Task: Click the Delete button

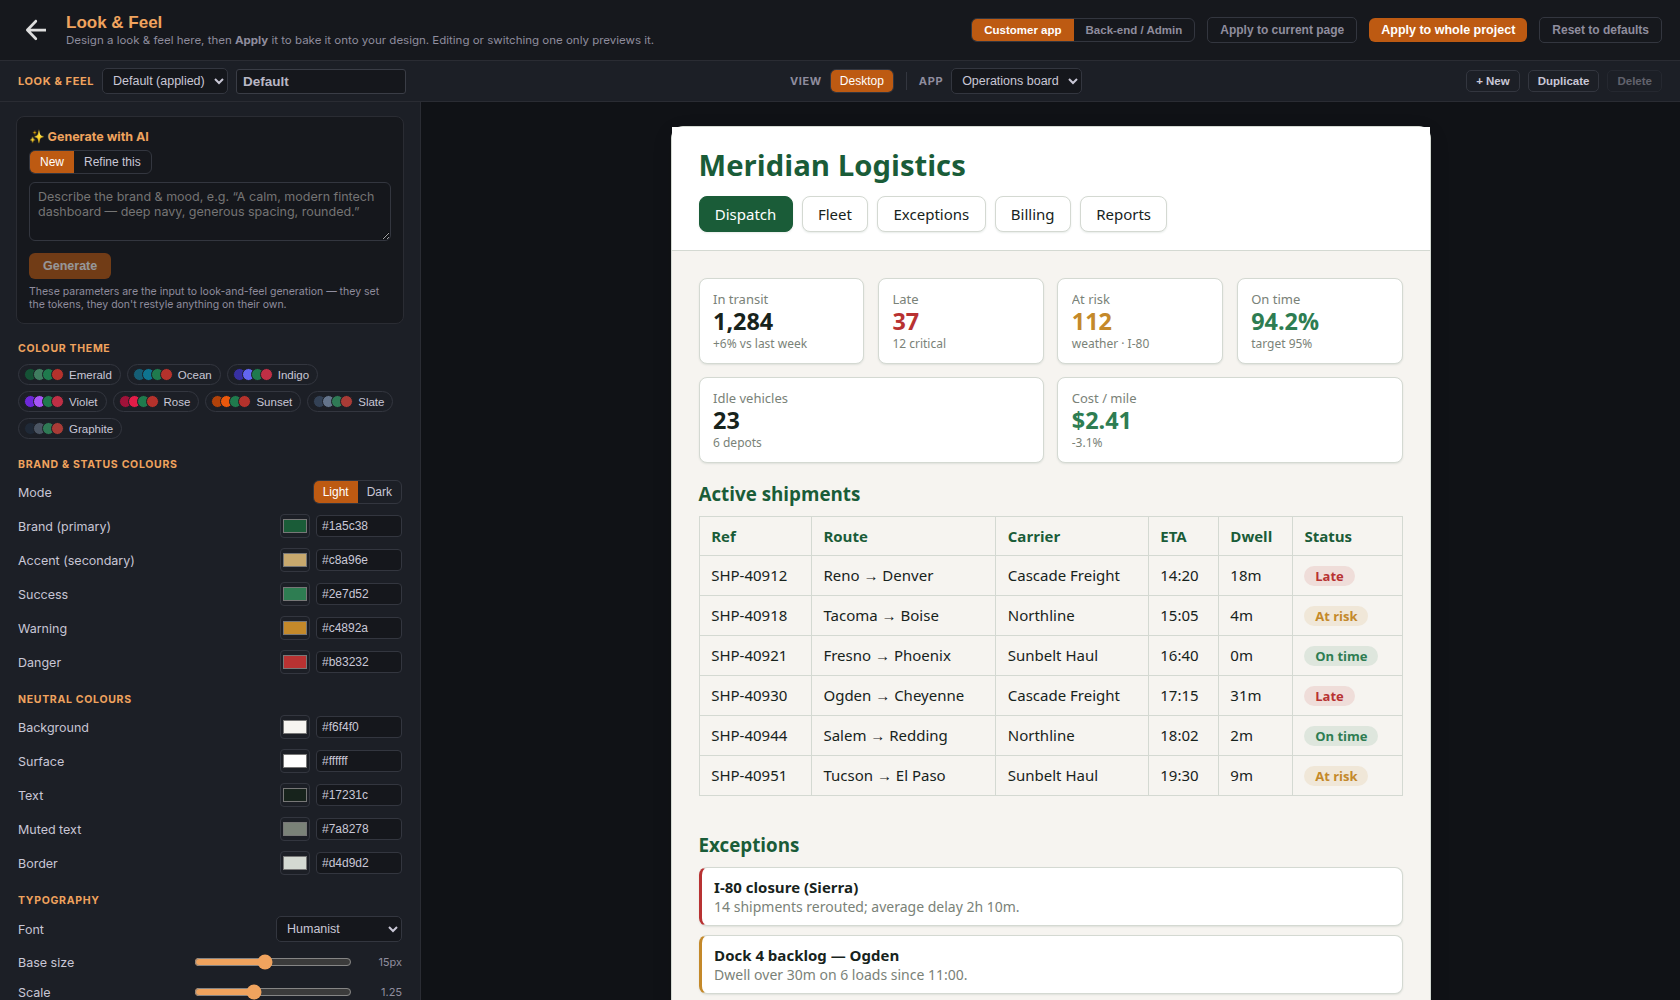Action: [1634, 81]
